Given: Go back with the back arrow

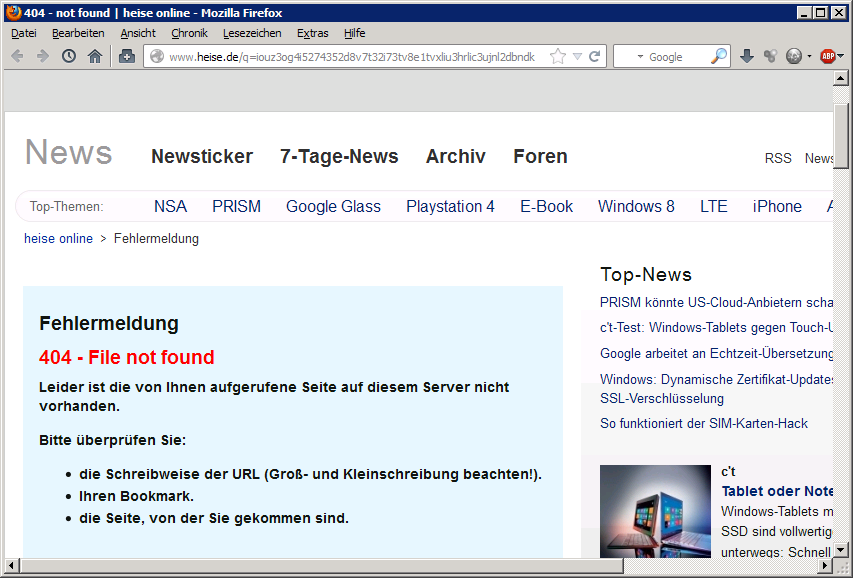Looking at the screenshot, I should point(17,56).
